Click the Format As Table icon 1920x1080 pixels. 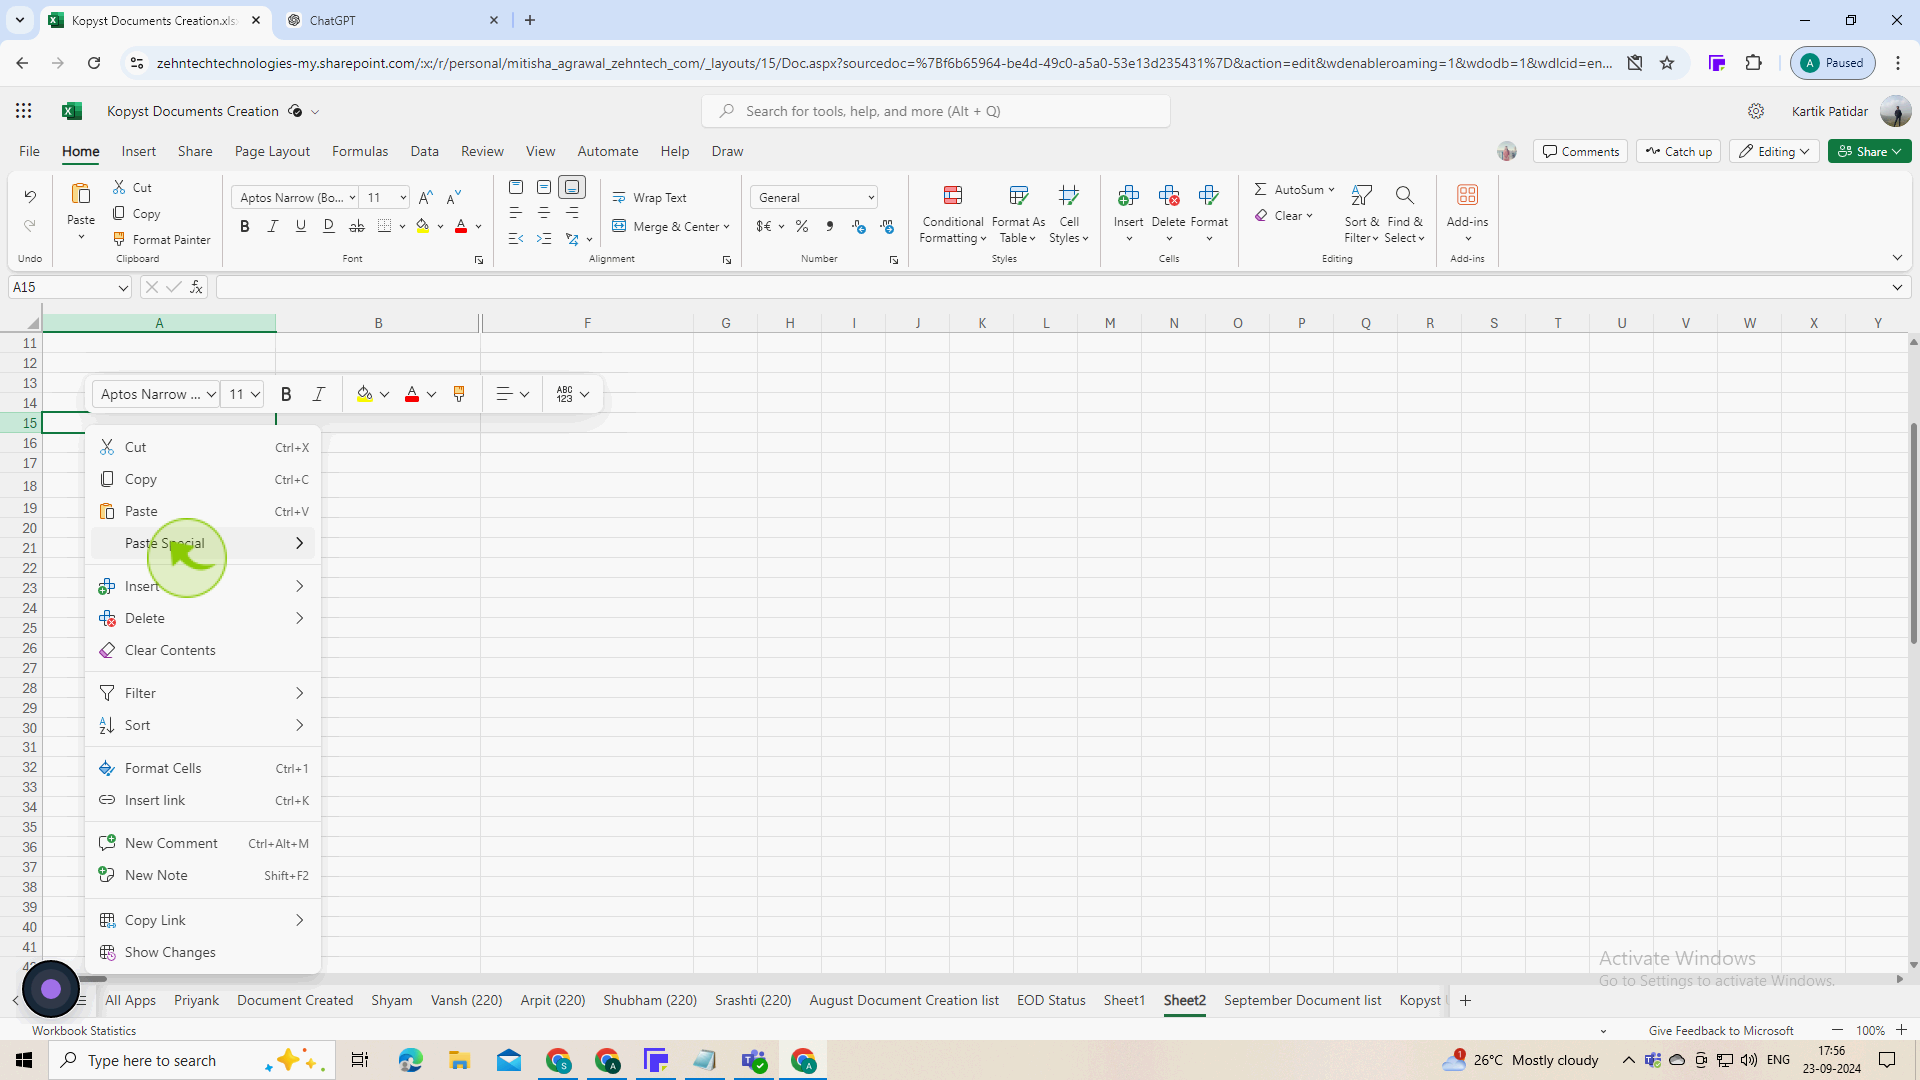point(1018,195)
